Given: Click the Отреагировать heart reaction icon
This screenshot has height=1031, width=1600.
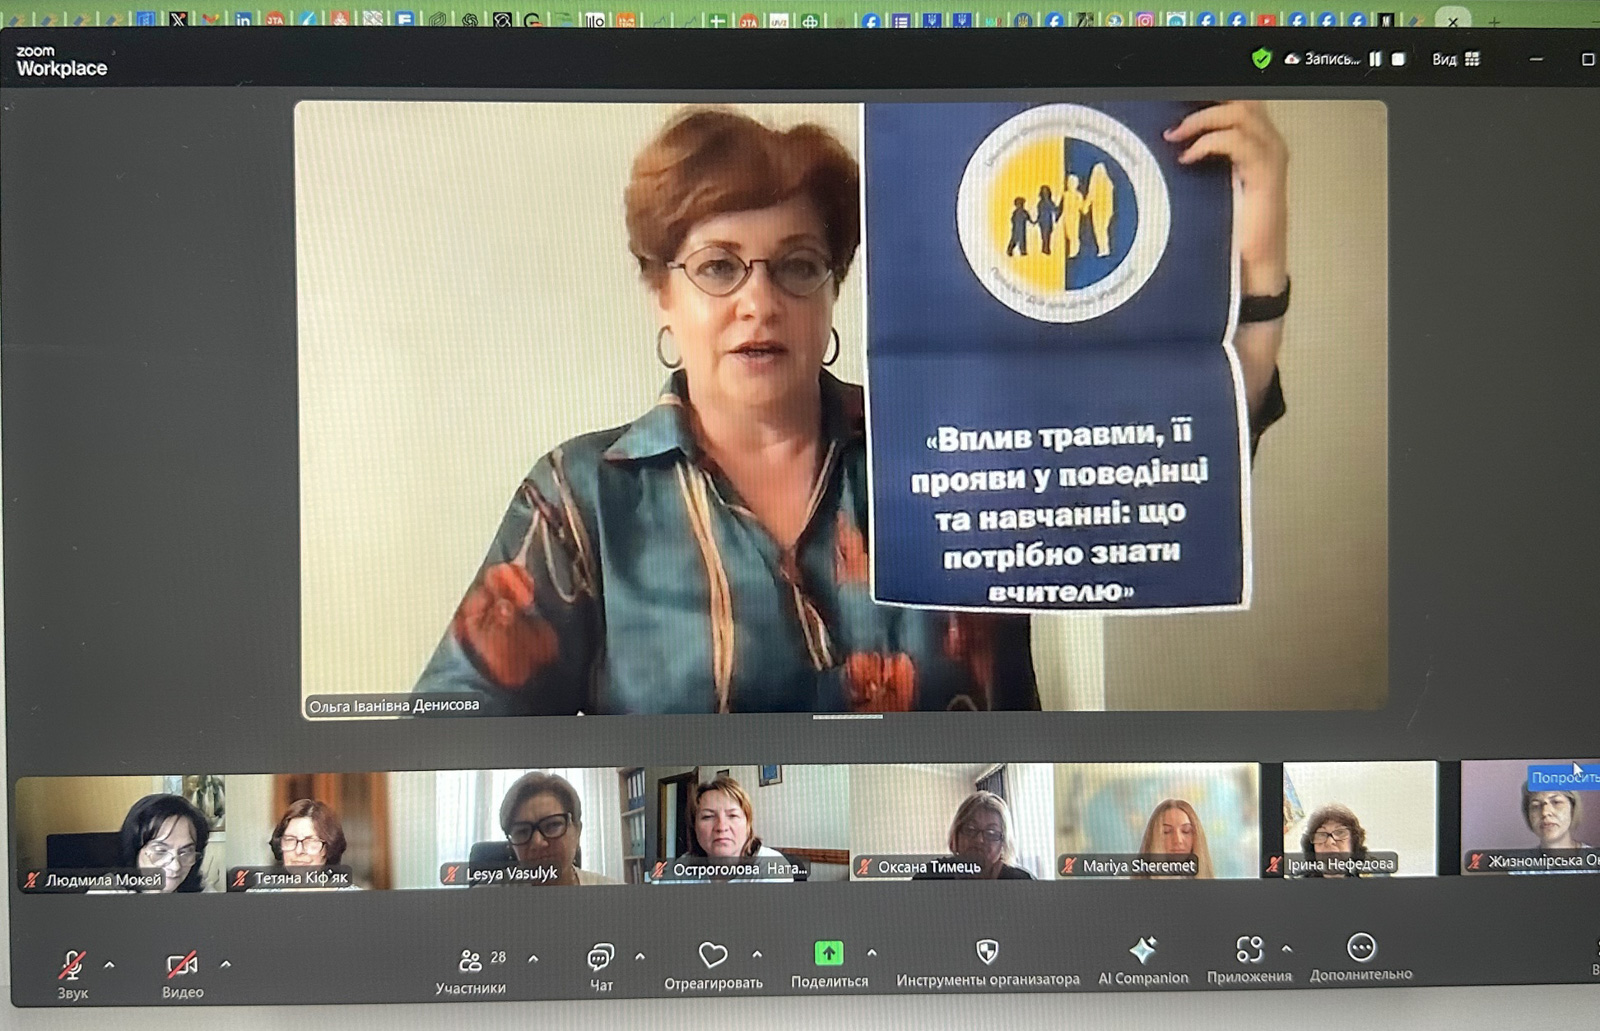Looking at the screenshot, I should click(x=712, y=957).
